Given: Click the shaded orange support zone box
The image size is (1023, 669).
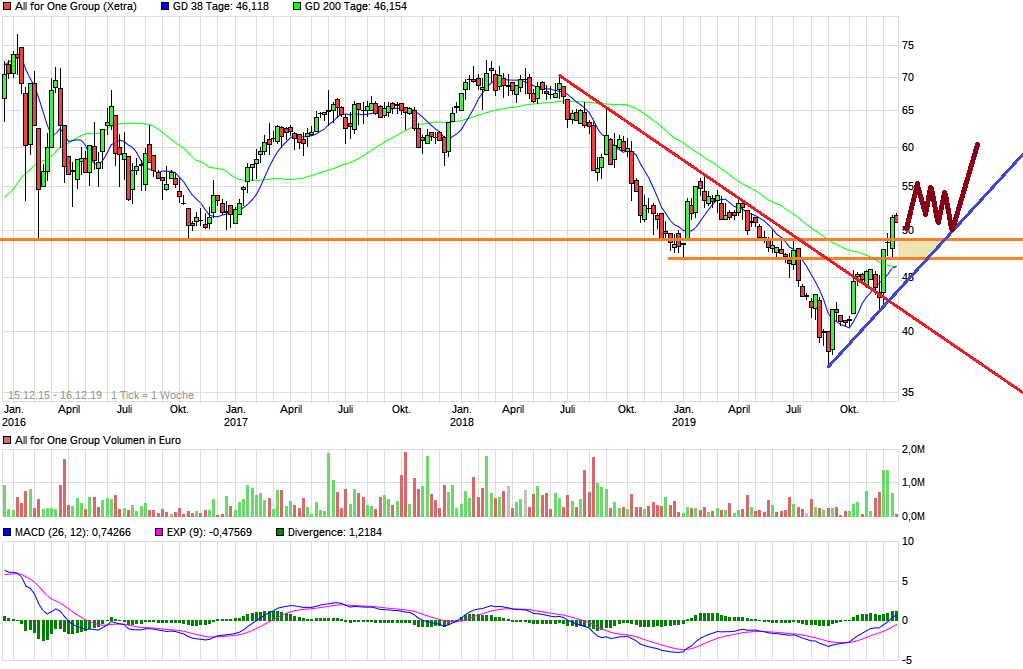Looking at the screenshot, I should click(922, 248).
